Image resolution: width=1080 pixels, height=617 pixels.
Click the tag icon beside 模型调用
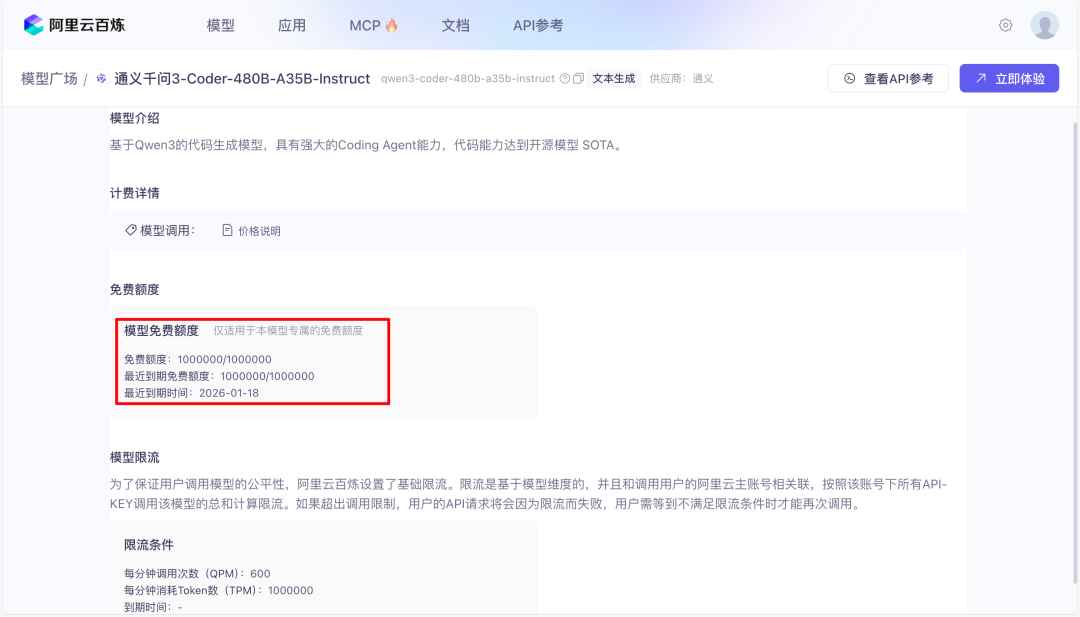pyautogui.click(x=130, y=230)
